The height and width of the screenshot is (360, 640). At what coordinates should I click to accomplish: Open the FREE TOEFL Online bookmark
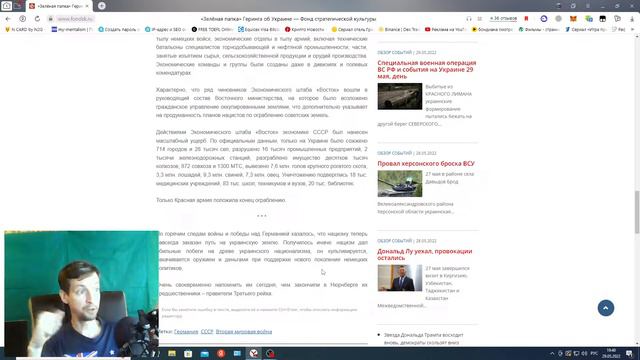(x=212, y=29)
